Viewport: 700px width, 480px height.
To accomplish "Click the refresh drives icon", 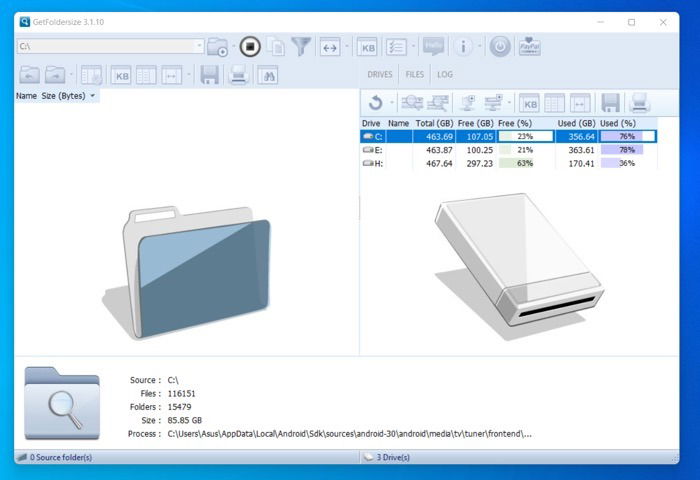I will (x=375, y=103).
